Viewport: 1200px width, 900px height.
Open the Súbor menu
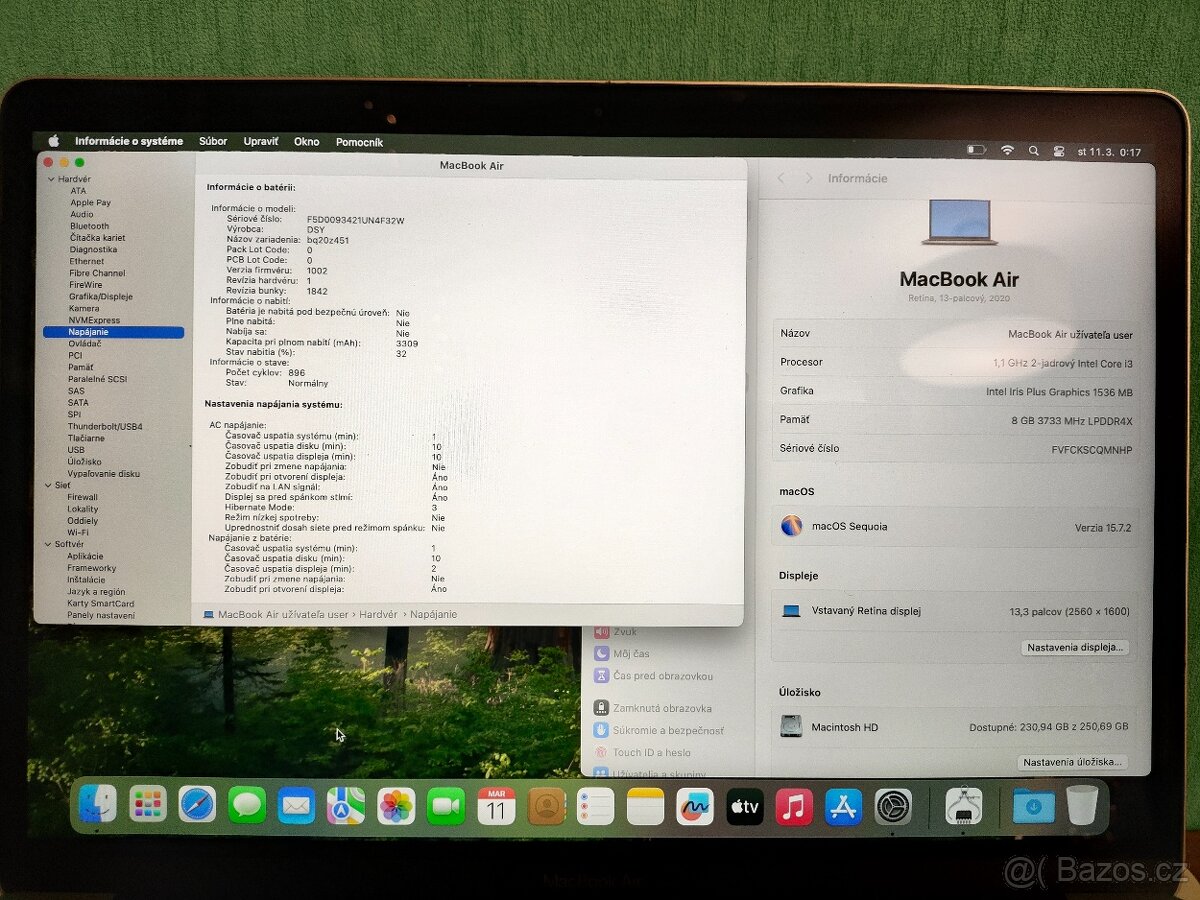pos(212,141)
